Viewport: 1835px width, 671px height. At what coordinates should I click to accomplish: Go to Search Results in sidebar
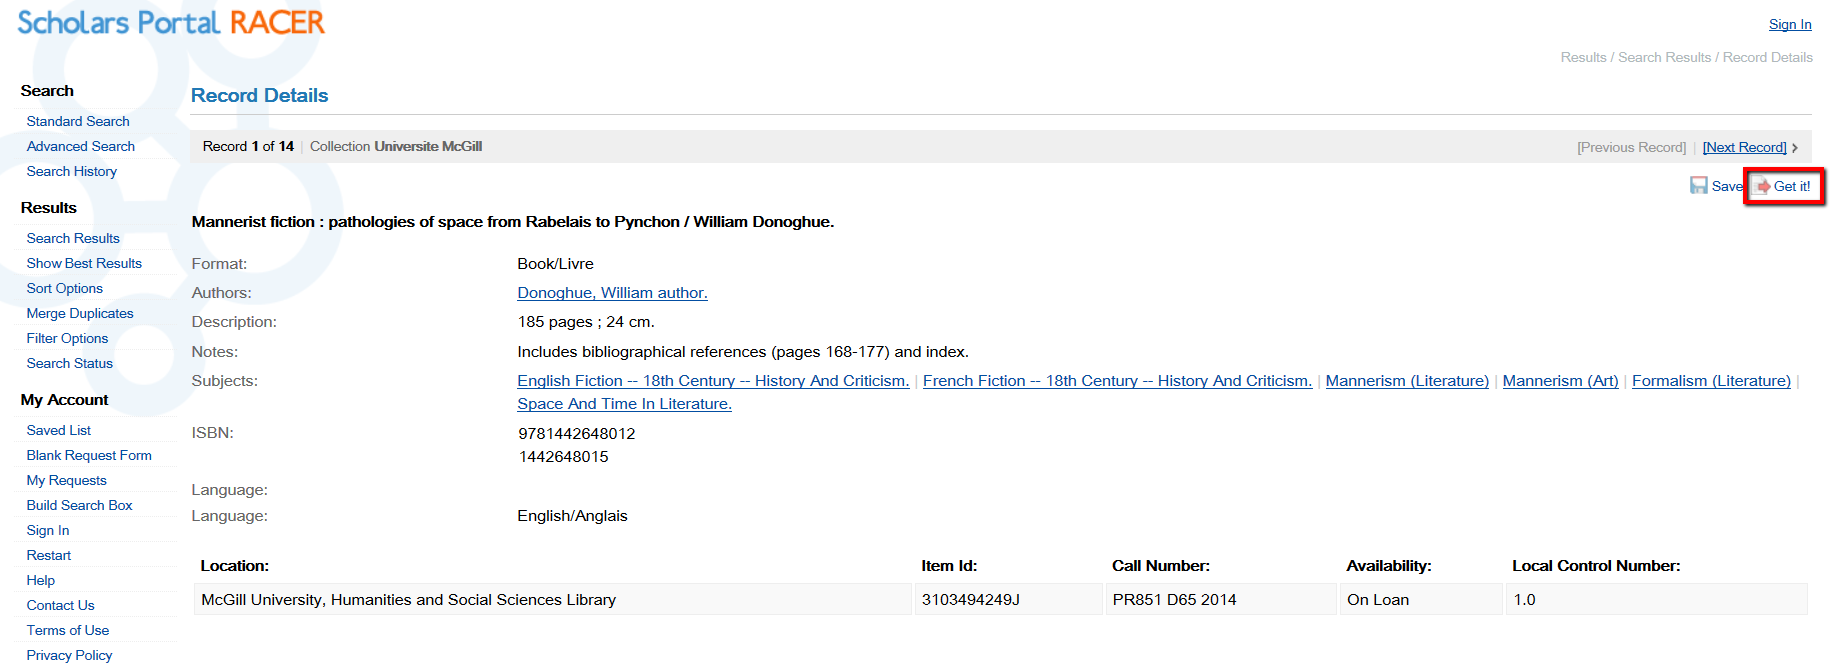click(73, 238)
